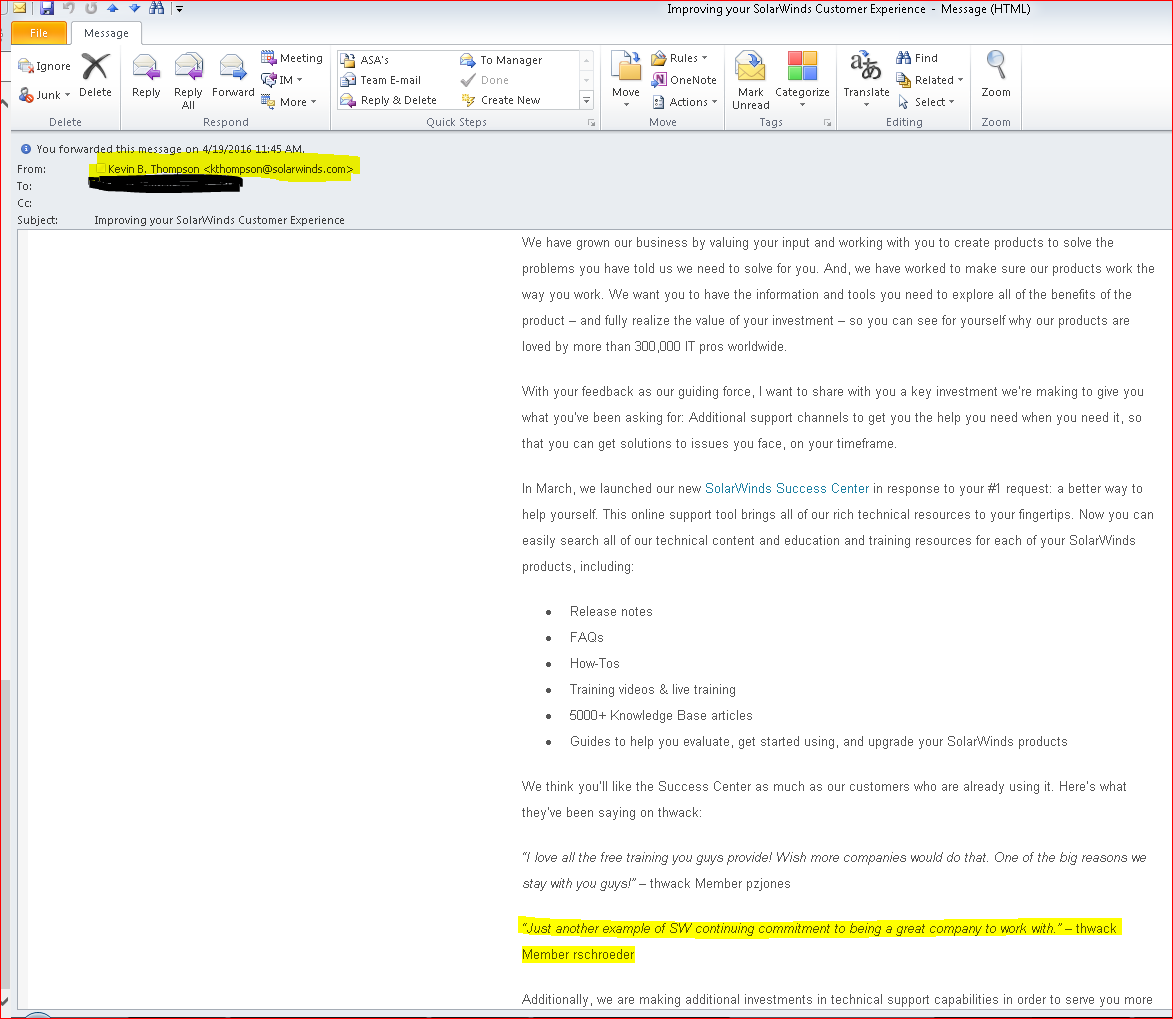Click Find in the Editing group
The image size is (1173, 1019).
(x=917, y=58)
